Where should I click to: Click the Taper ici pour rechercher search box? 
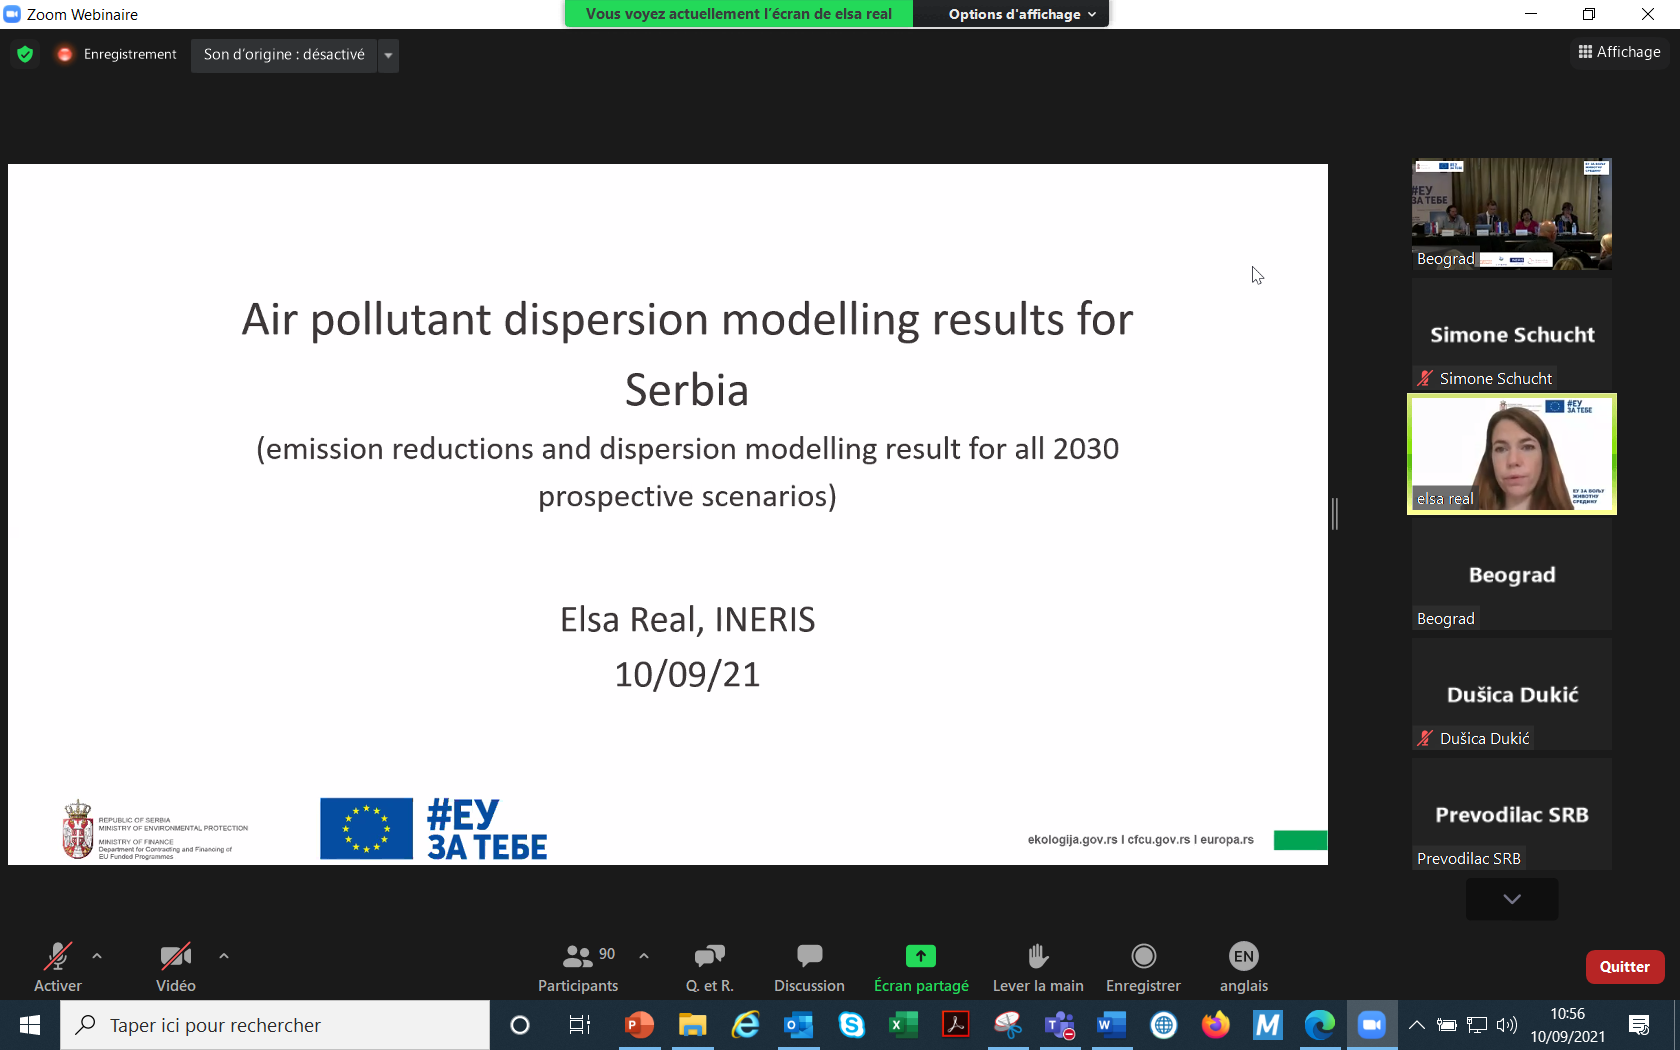click(275, 1025)
